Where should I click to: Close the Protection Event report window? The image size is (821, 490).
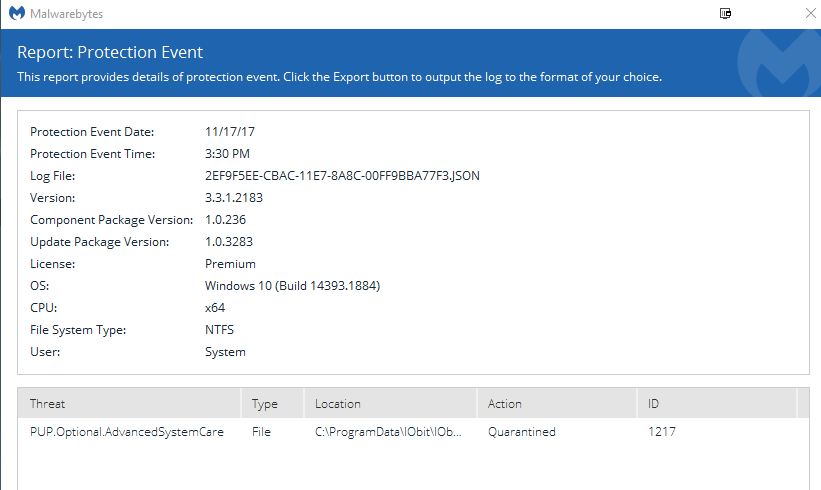point(811,13)
